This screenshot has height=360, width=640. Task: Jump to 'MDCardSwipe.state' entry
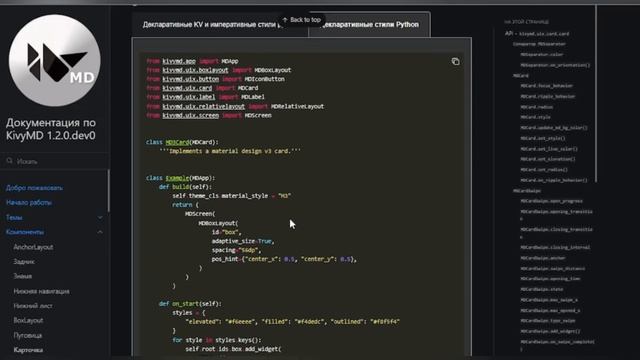click(x=542, y=289)
